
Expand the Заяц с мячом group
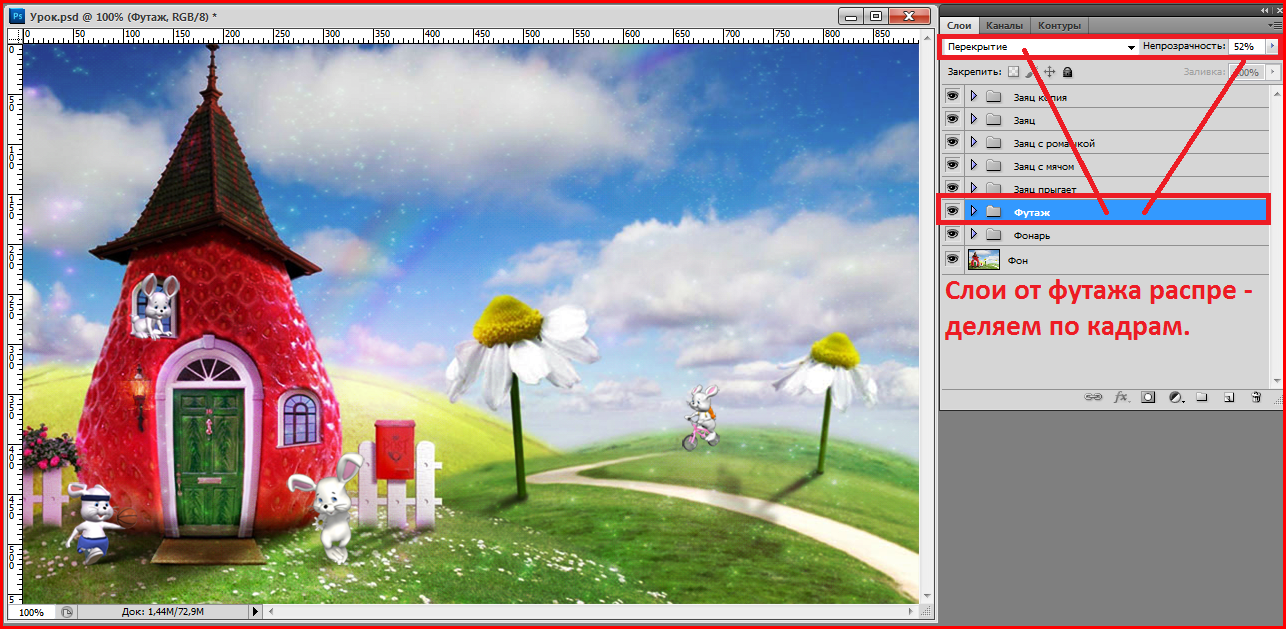pyautogui.click(x=973, y=165)
